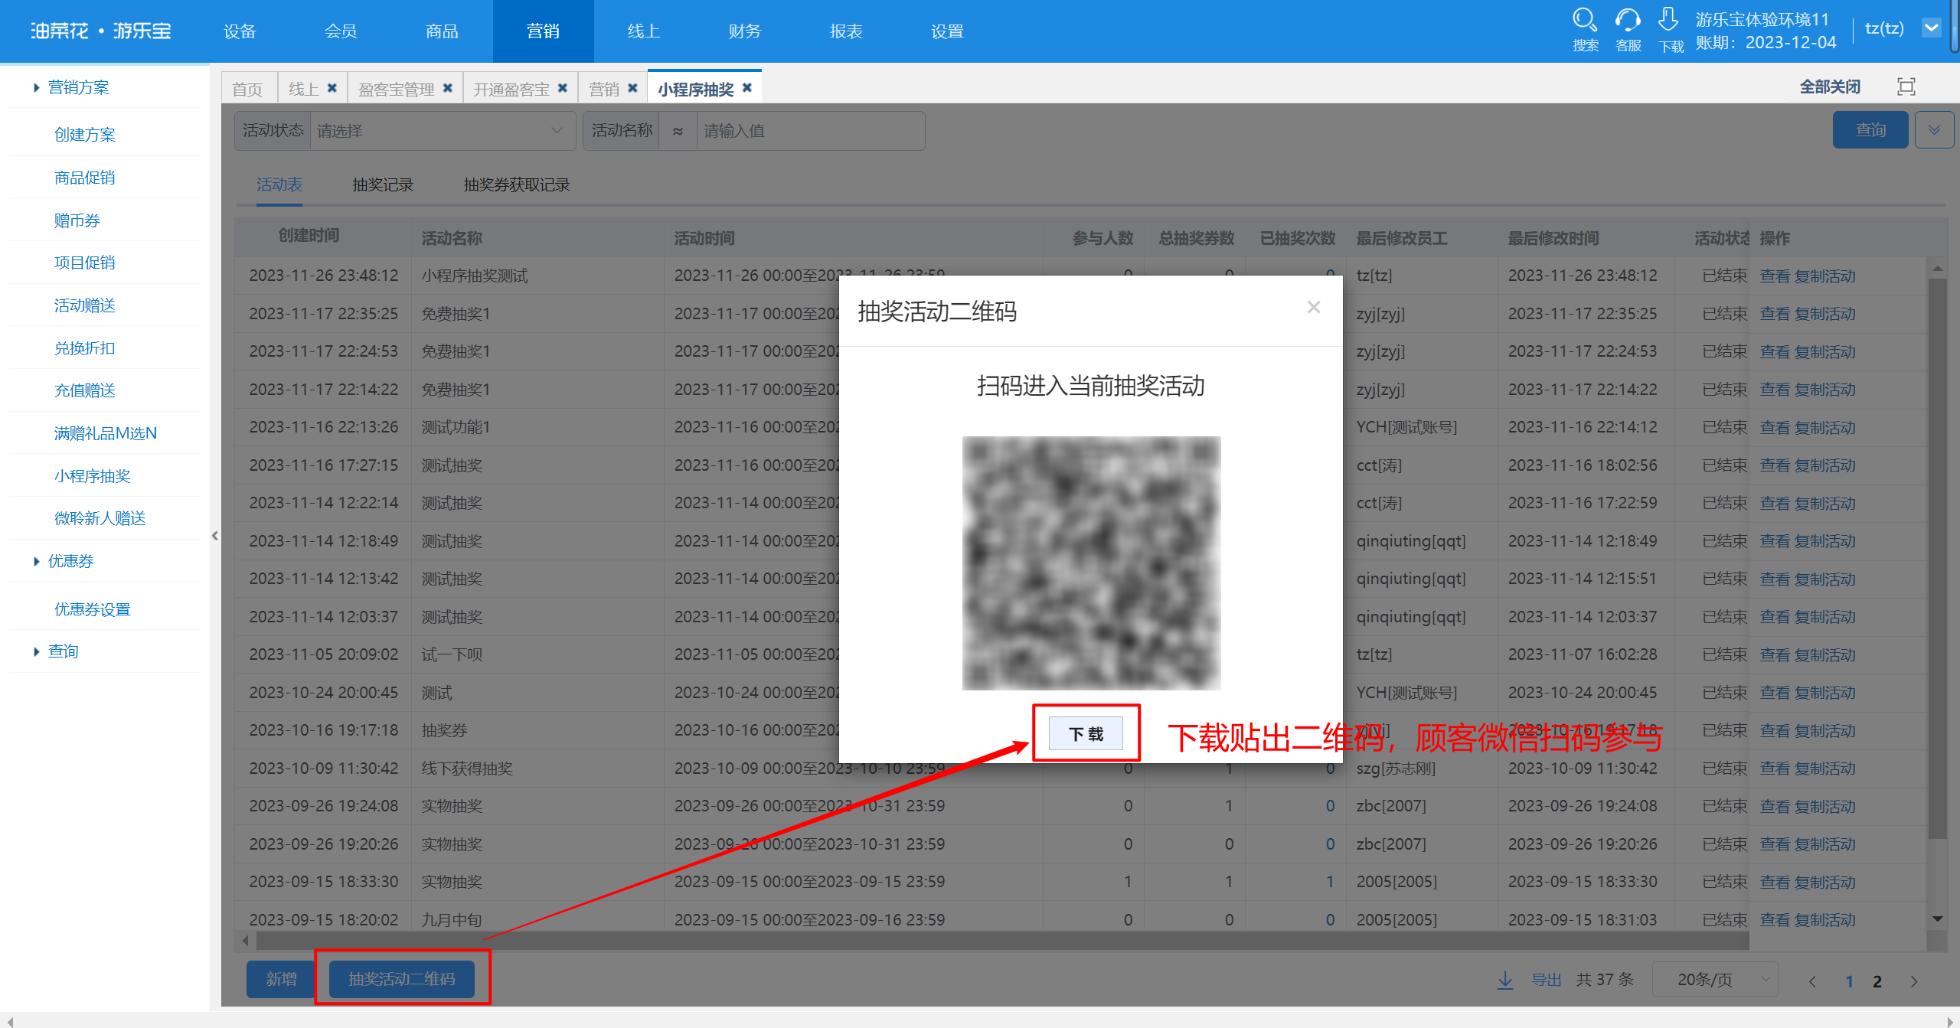
Task: Close the 营销 tab
Action: pyautogui.click(x=632, y=88)
